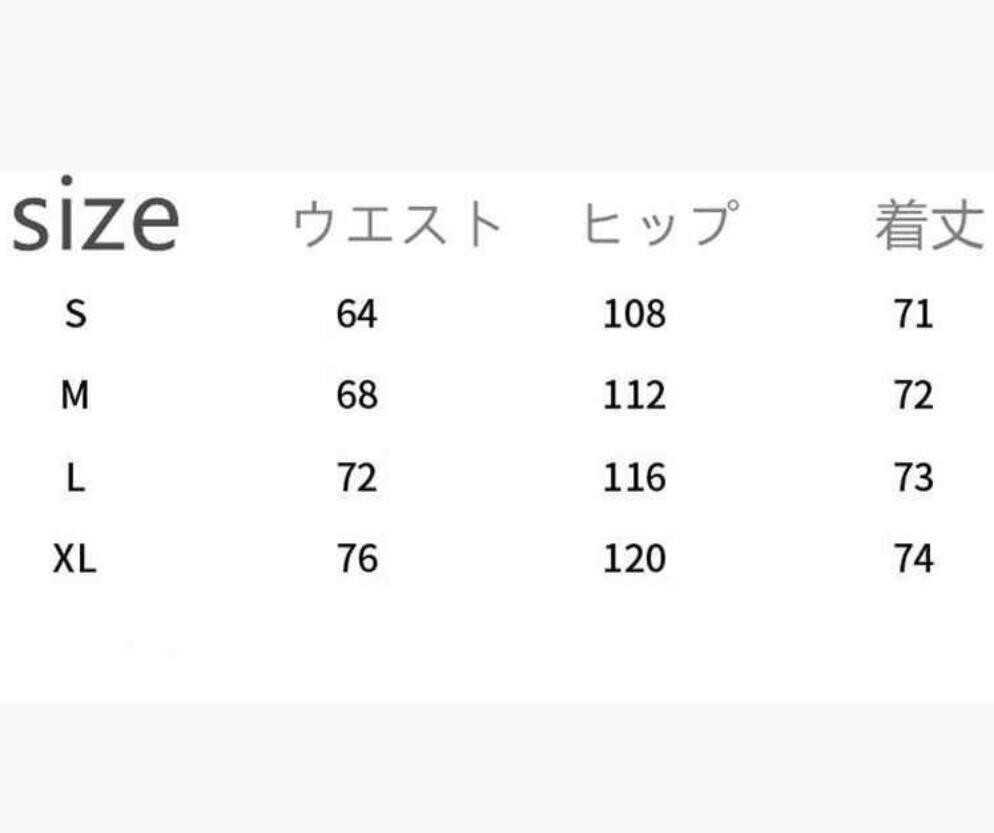
Task: Click length value 73 for size L
Action: [913, 478]
